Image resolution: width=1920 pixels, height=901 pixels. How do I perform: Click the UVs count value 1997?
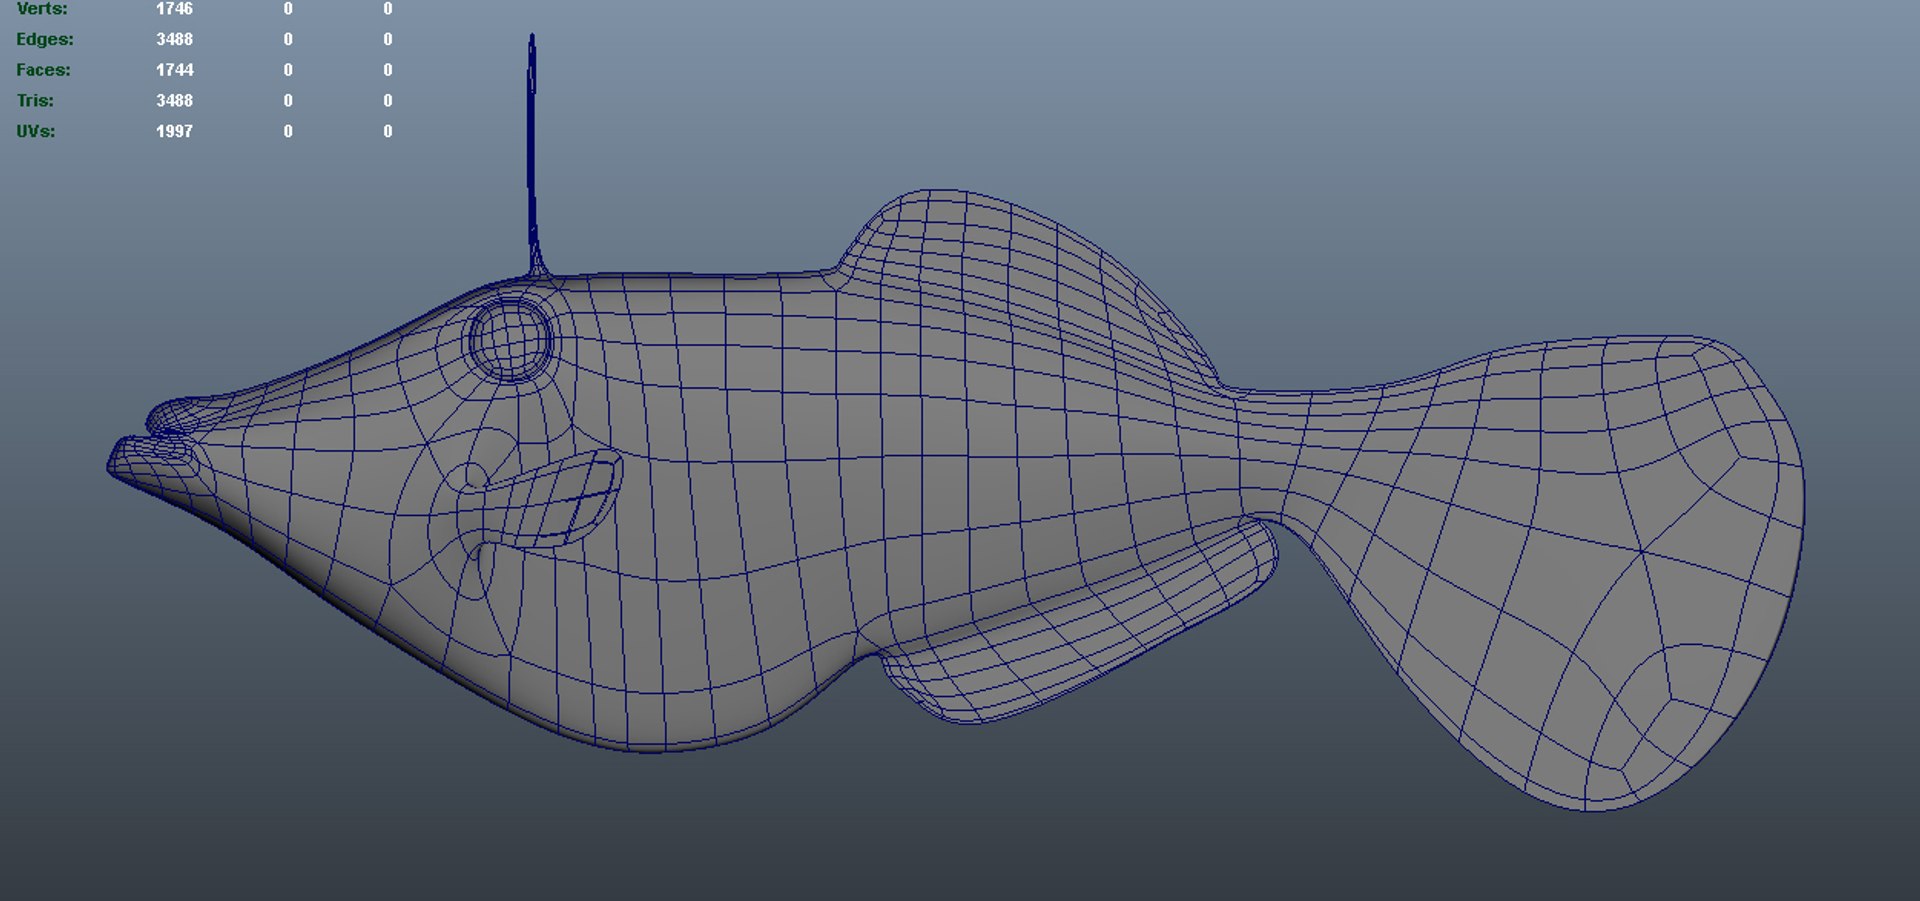tap(174, 131)
